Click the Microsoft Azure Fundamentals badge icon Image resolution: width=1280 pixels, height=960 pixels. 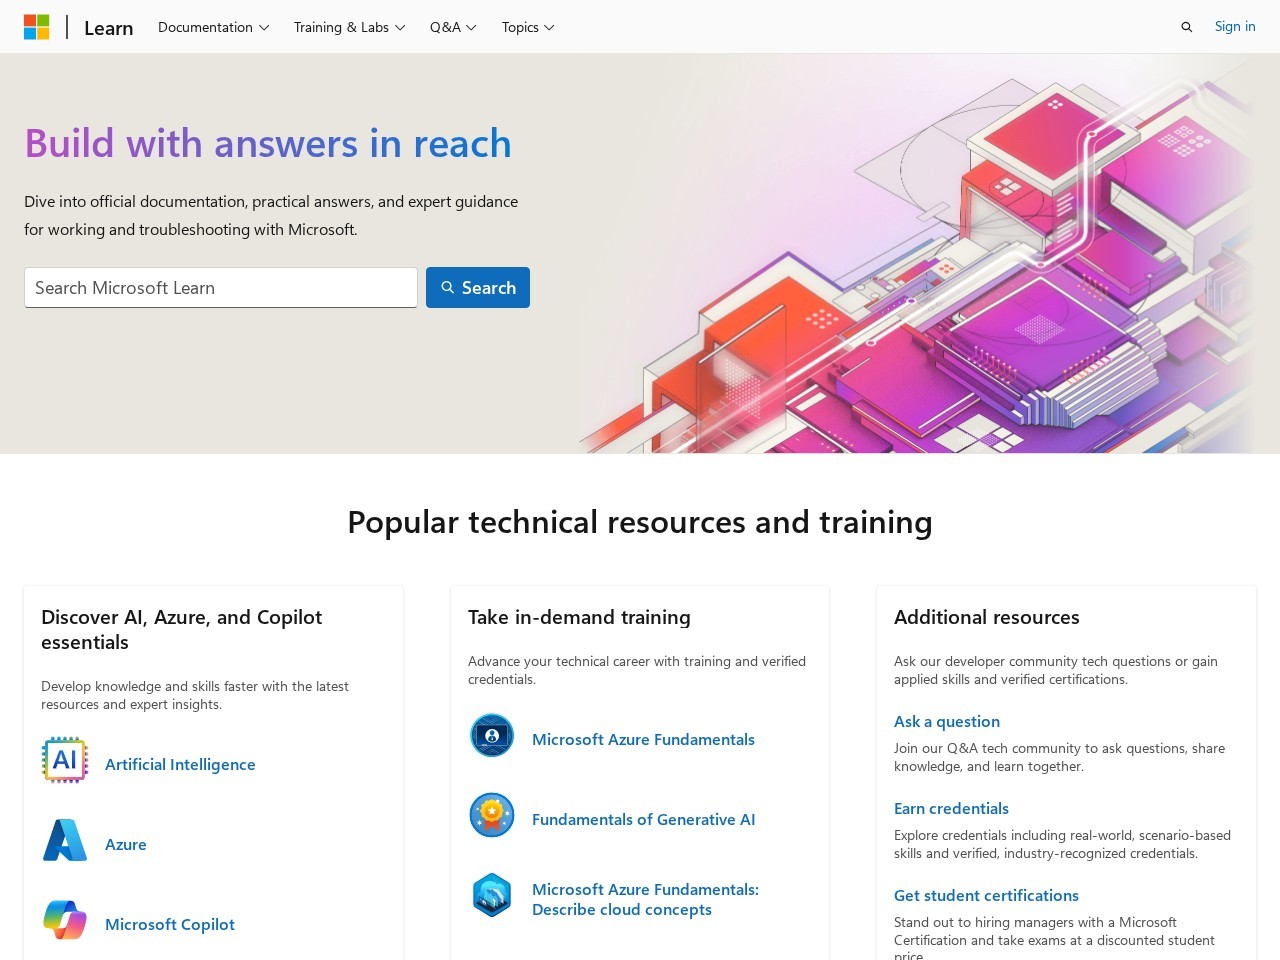(492, 735)
